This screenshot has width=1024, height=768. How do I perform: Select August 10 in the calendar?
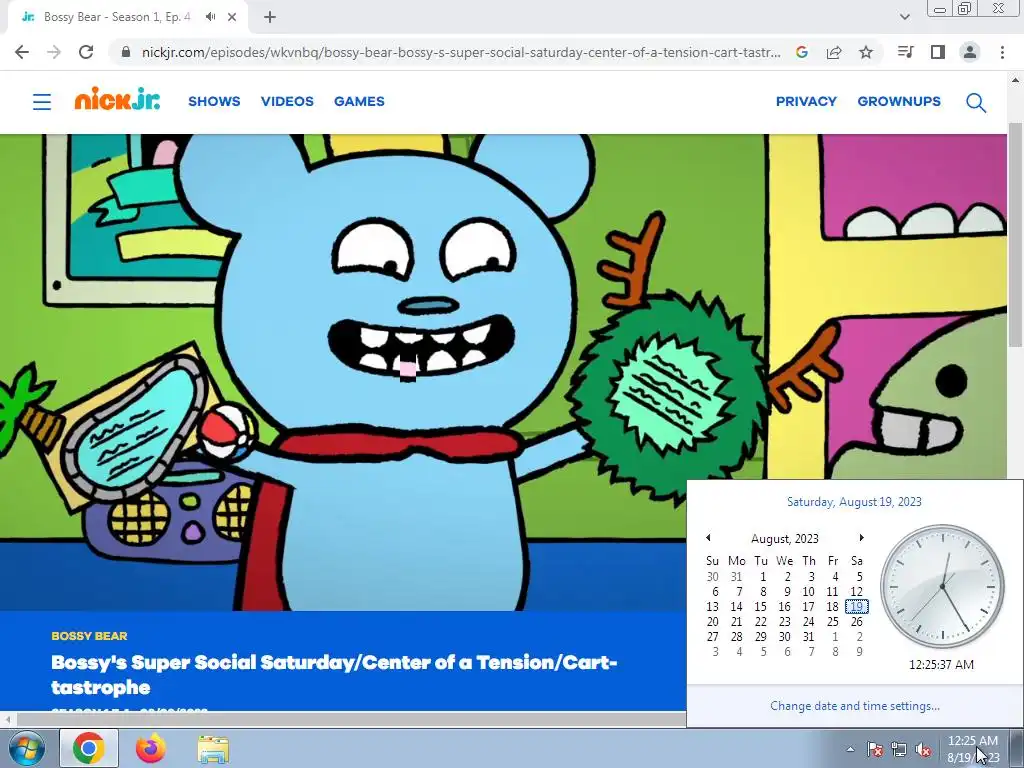[x=808, y=592]
